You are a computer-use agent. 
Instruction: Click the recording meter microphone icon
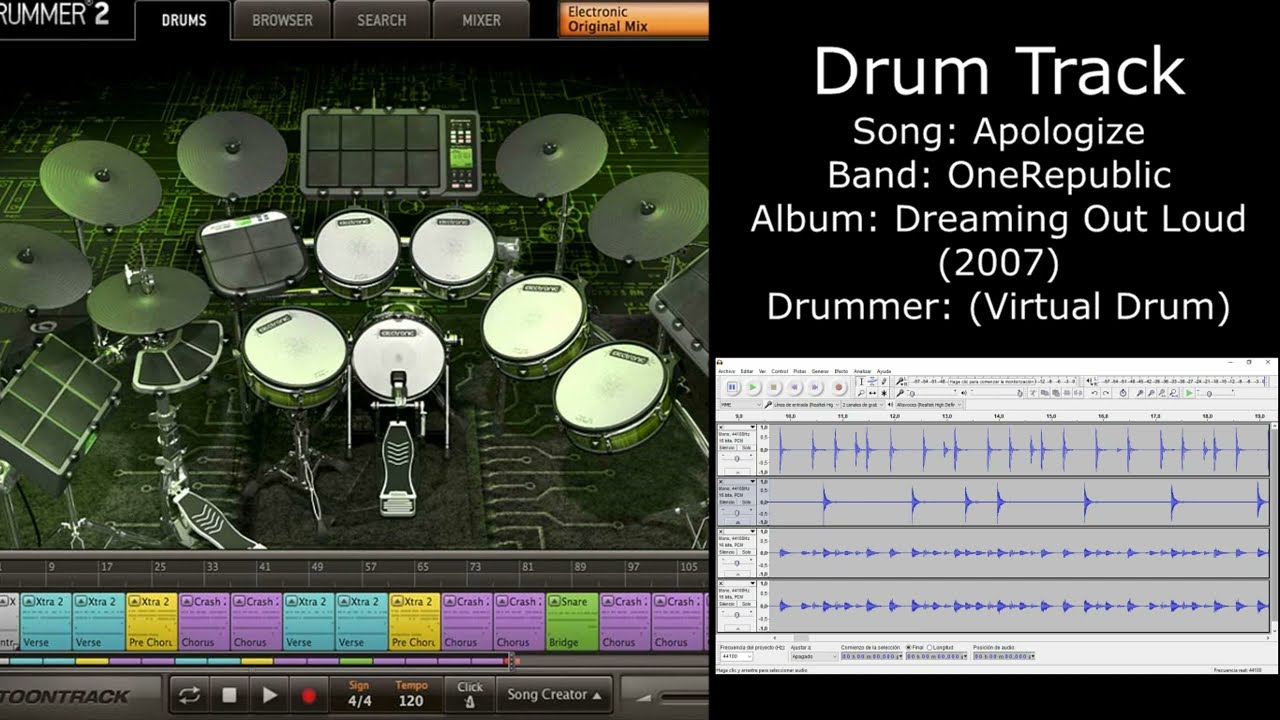(900, 381)
